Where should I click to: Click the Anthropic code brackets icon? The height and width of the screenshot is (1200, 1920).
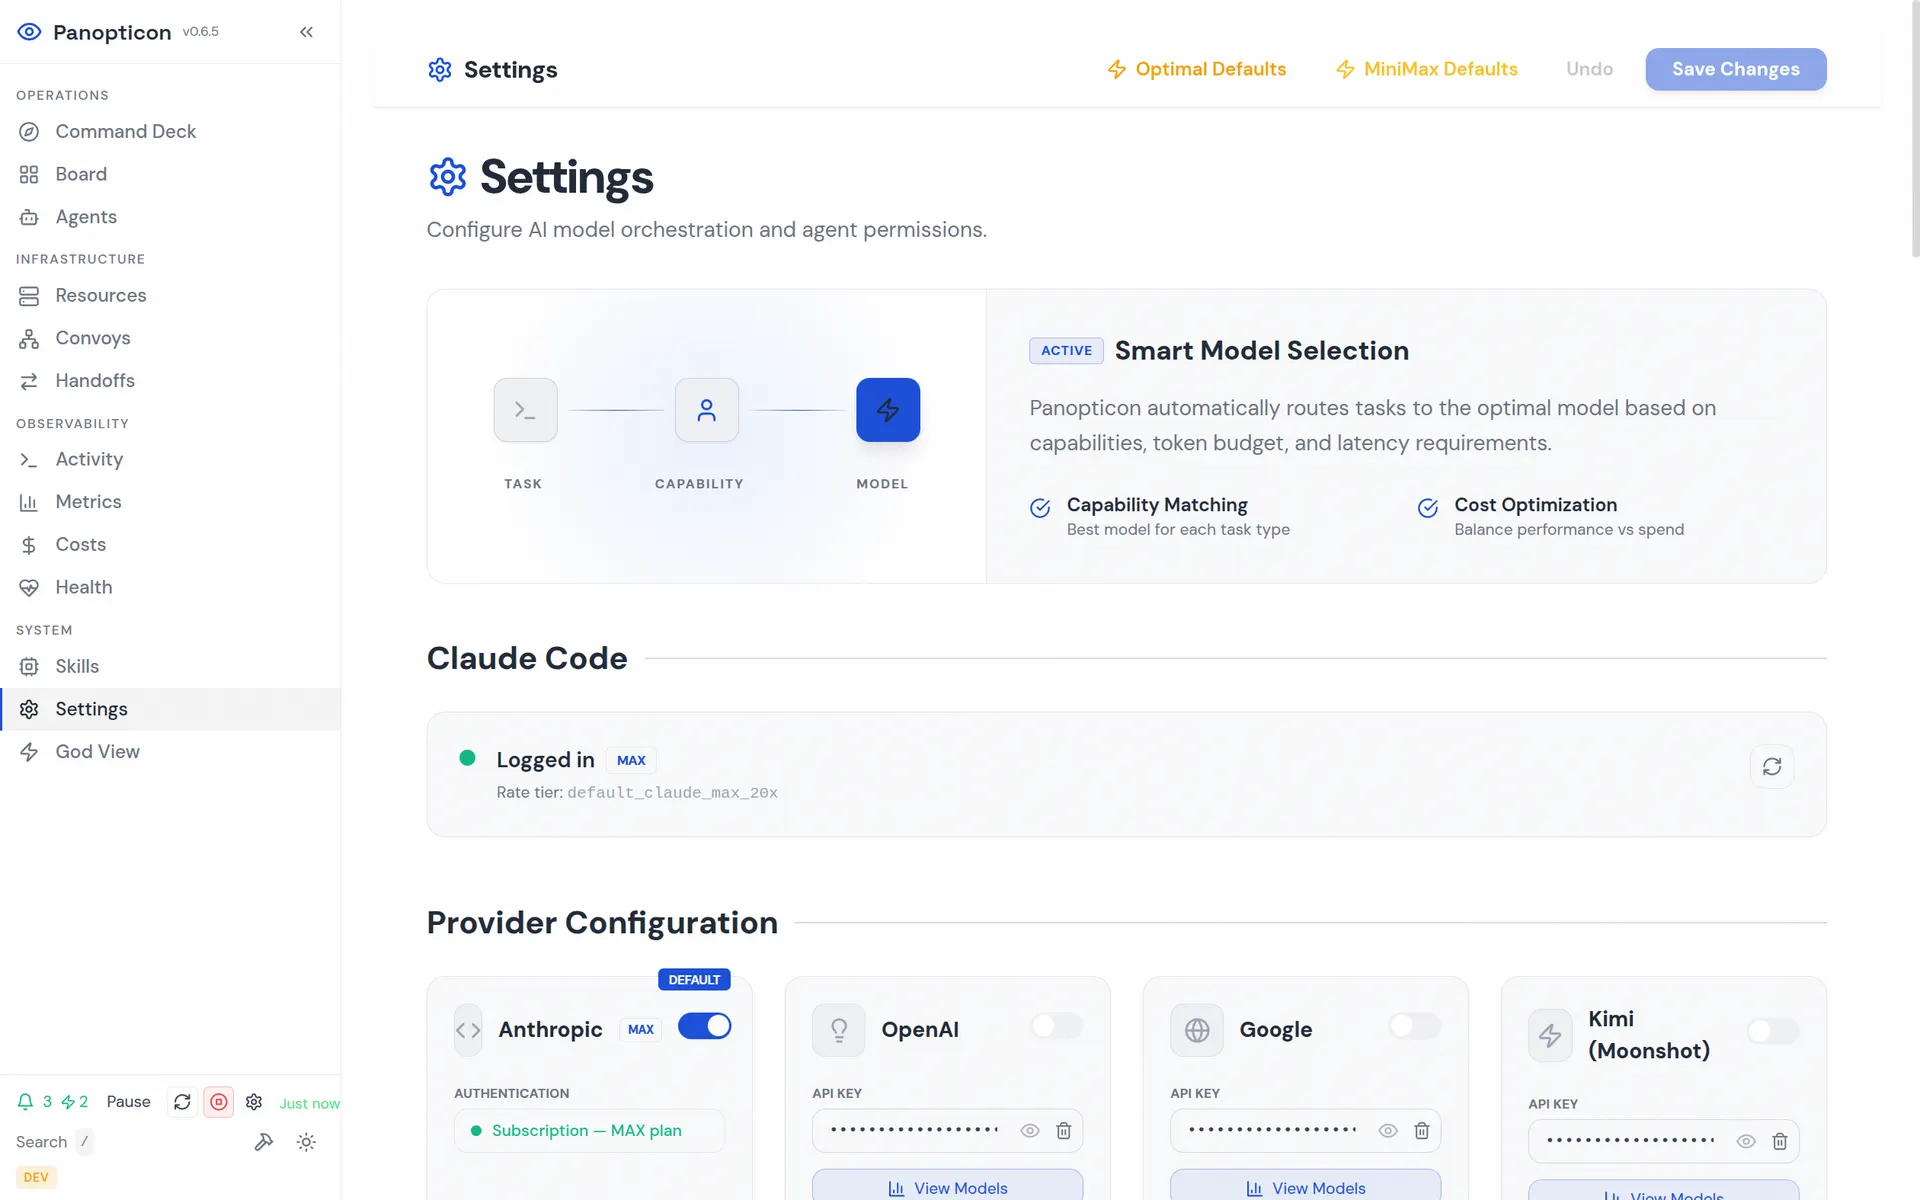coord(468,1030)
